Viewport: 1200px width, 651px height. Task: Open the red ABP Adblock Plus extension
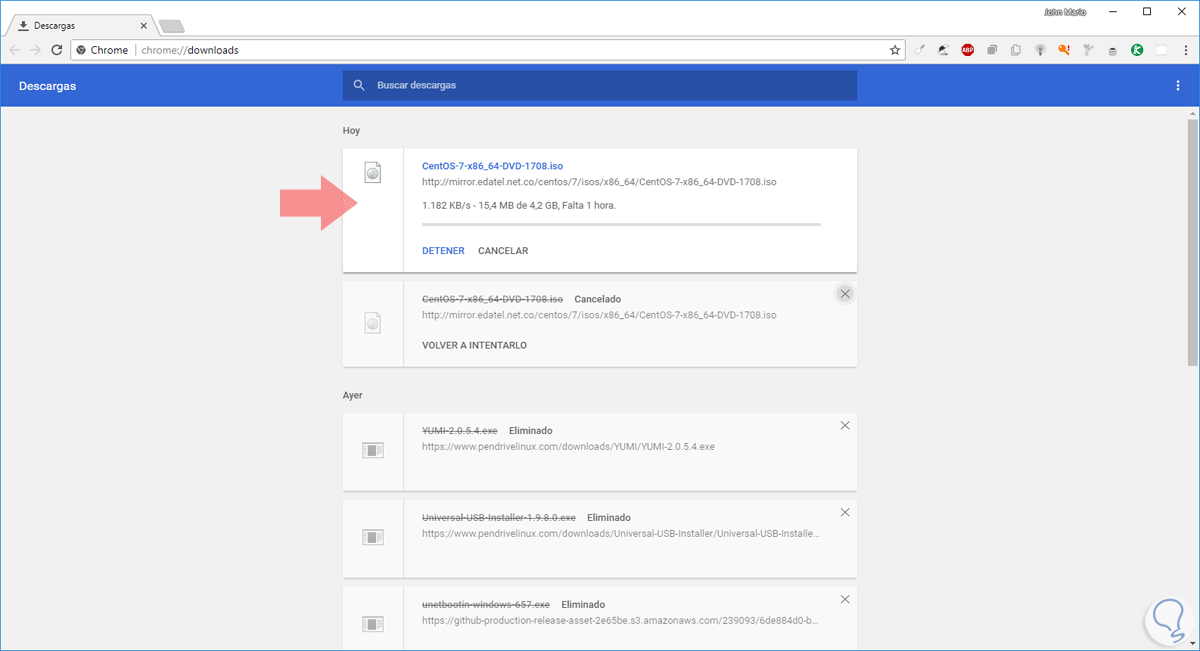tap(968, 49)
